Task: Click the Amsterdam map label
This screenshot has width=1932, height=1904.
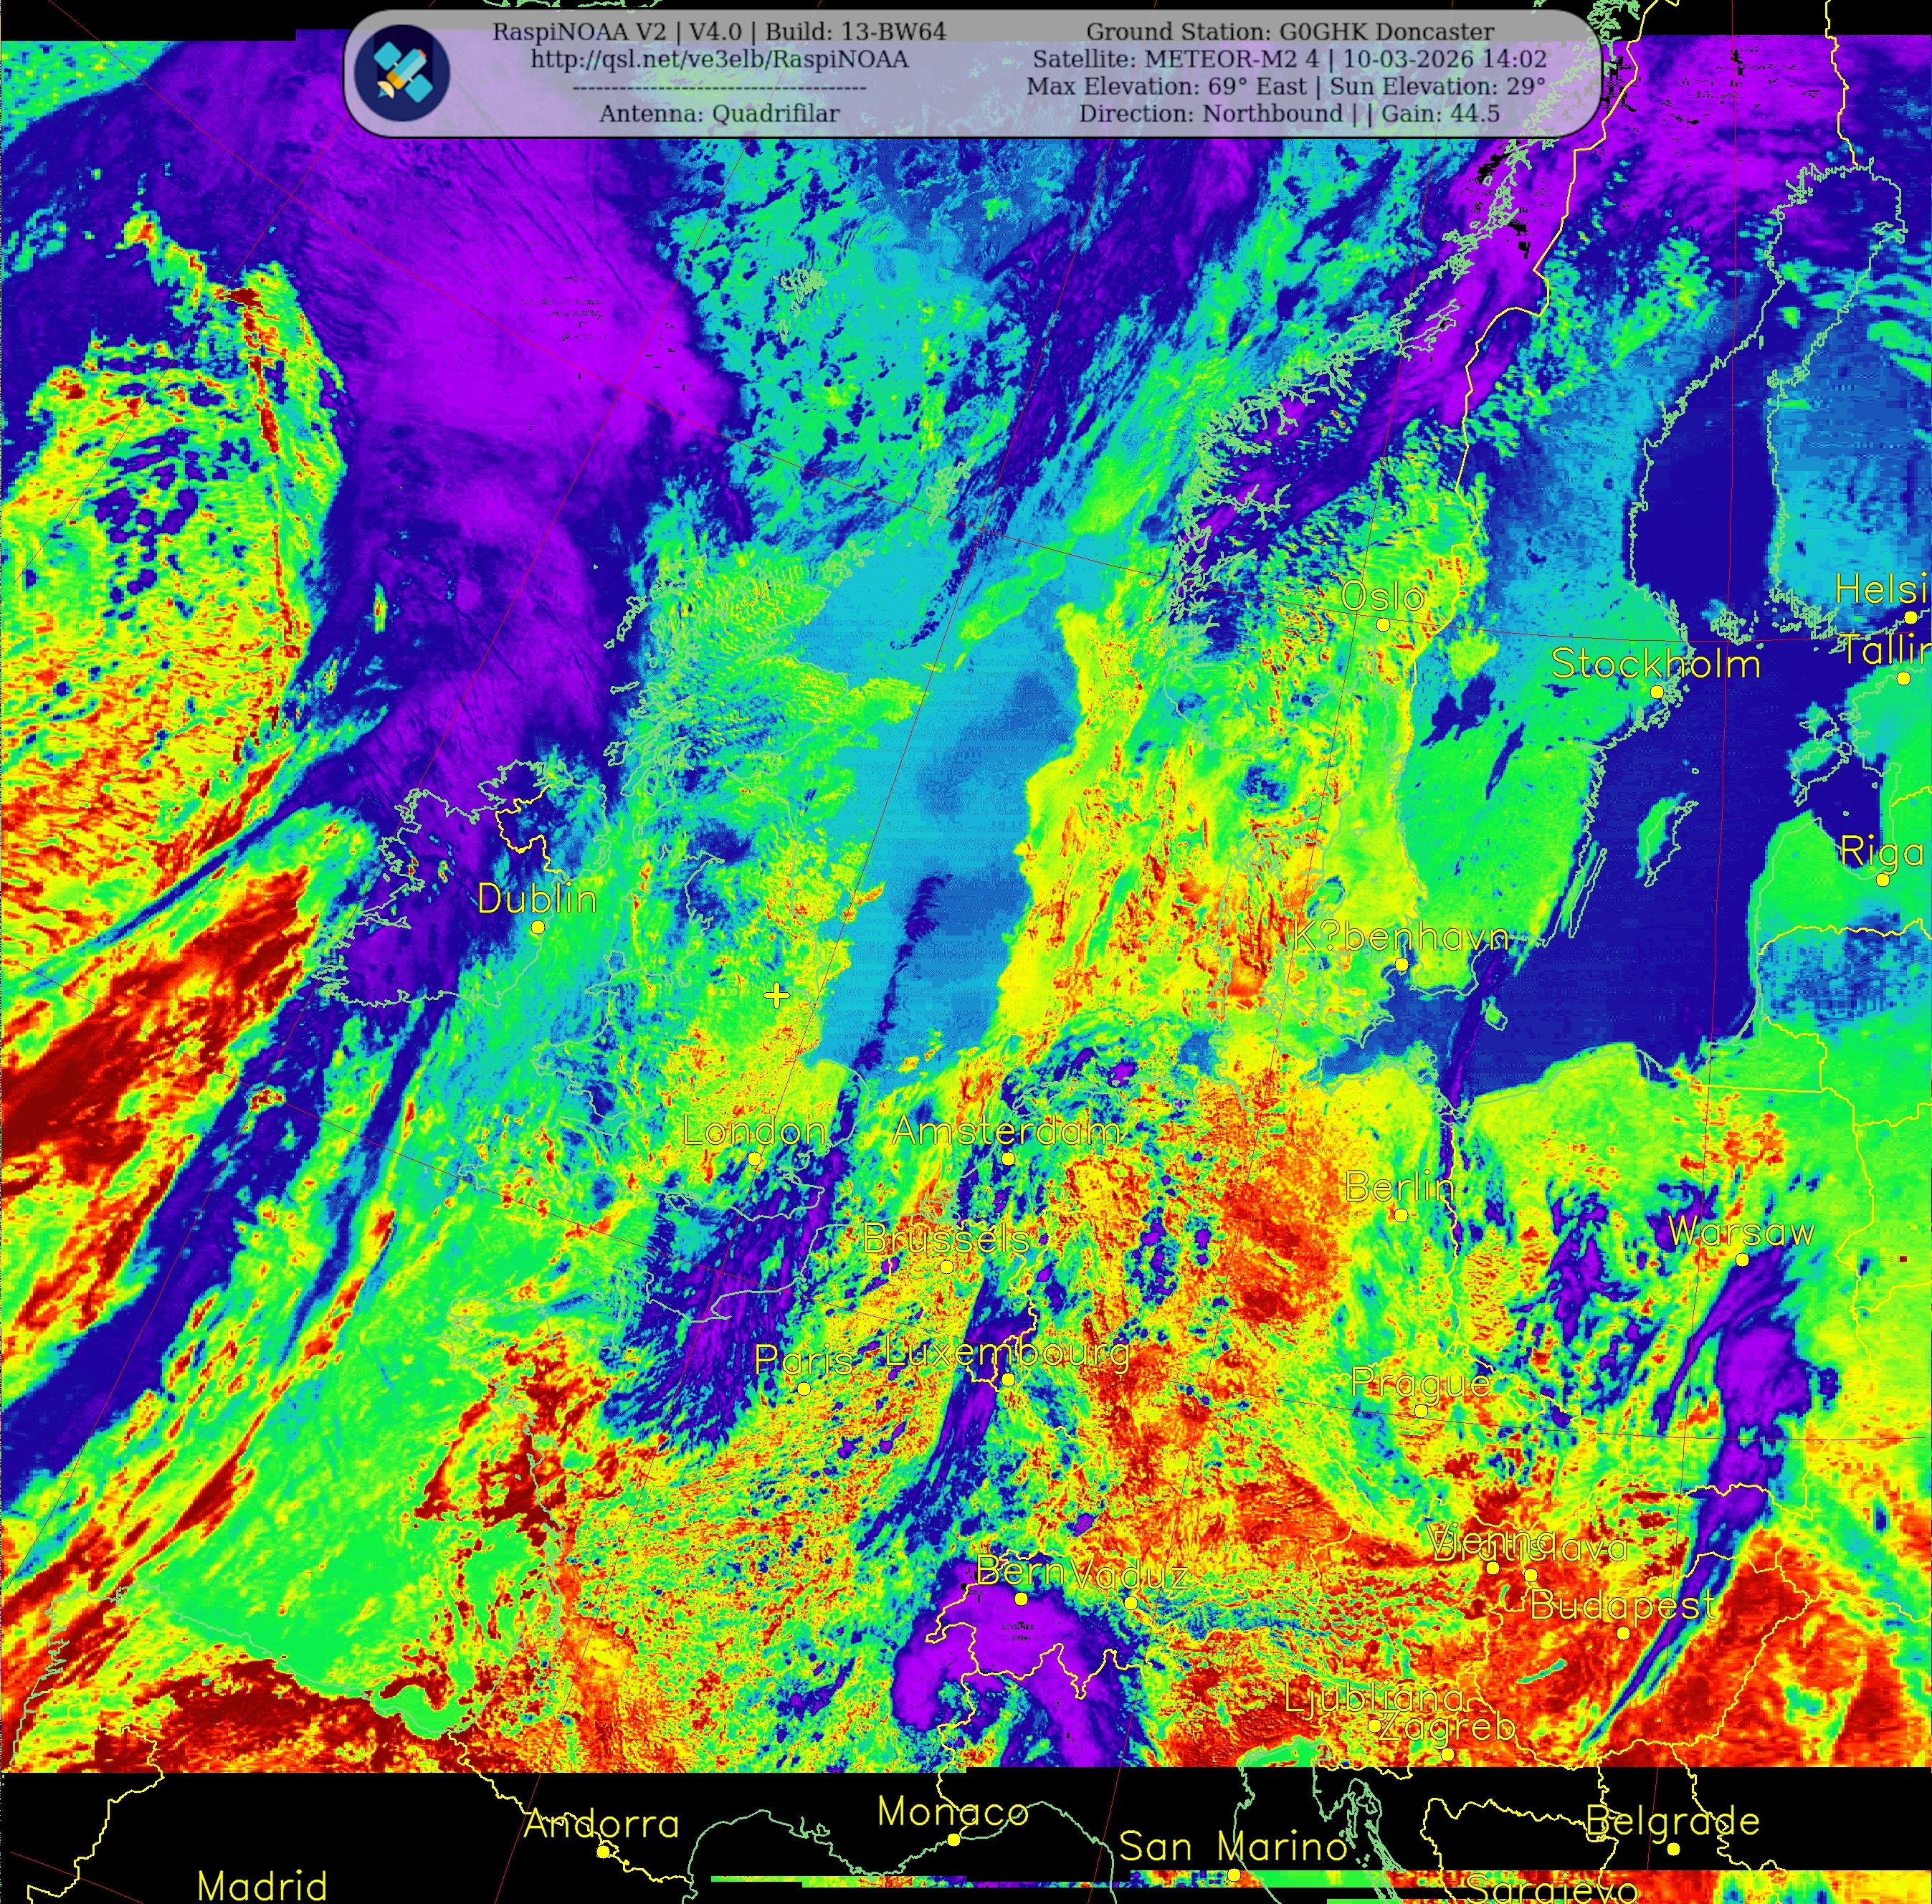Action: 1006,1131
